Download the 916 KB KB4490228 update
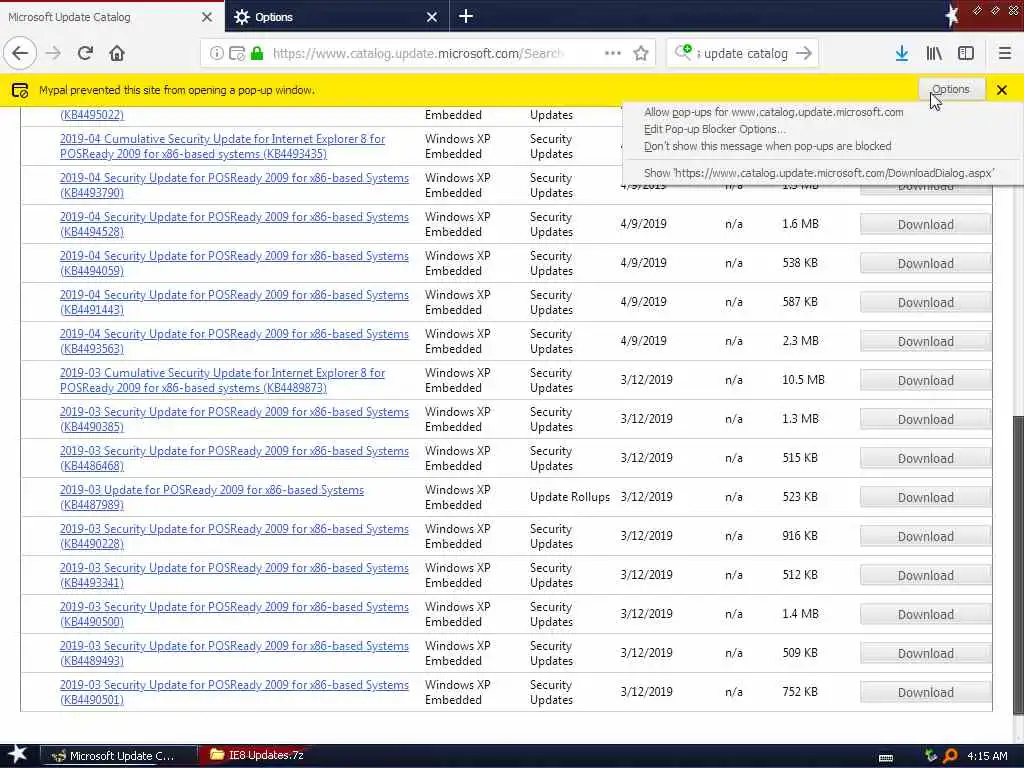The width and height of the screenshot is (1024, 768). pos(925,536)
